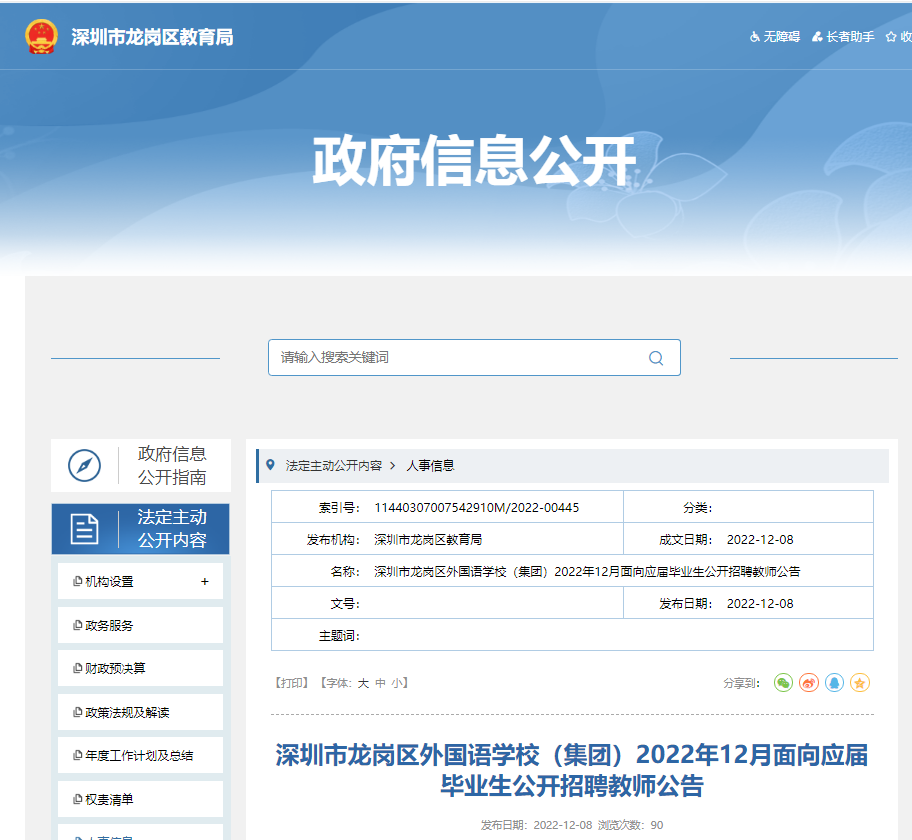Click the wheelchair icon beside 无障碍
Screen dimensions: 912x840
click(755, 37)
